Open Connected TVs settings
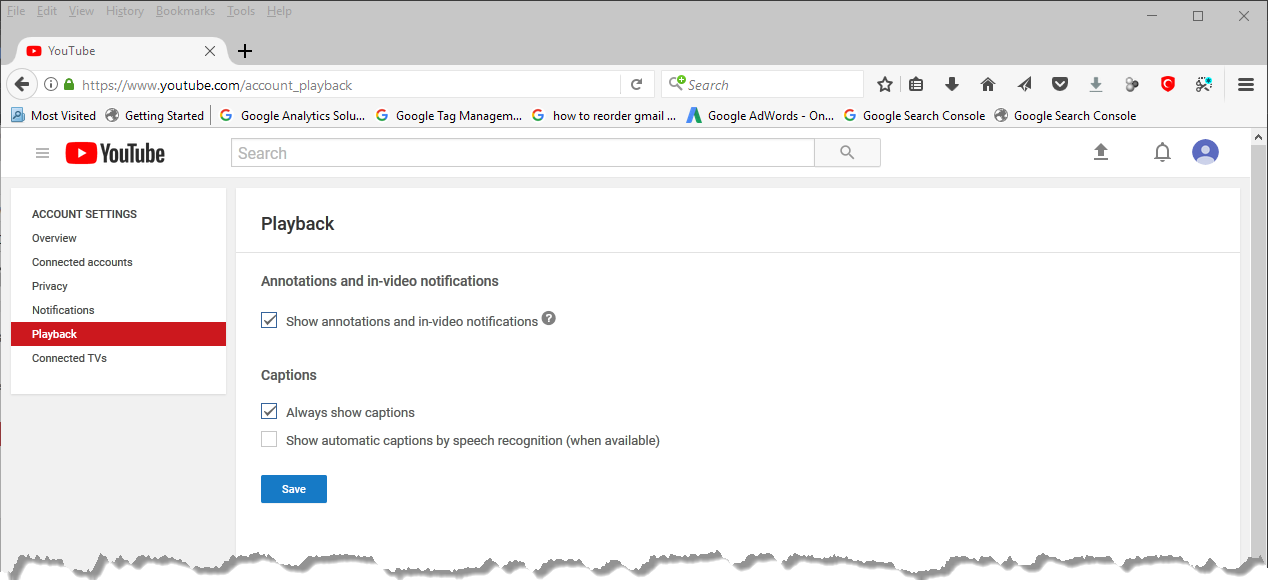 point(69,358)
